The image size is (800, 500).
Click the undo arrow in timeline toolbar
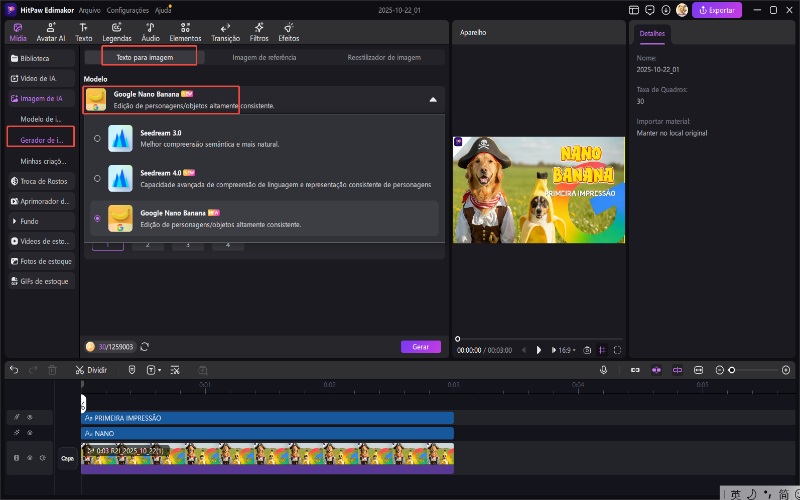14,370
